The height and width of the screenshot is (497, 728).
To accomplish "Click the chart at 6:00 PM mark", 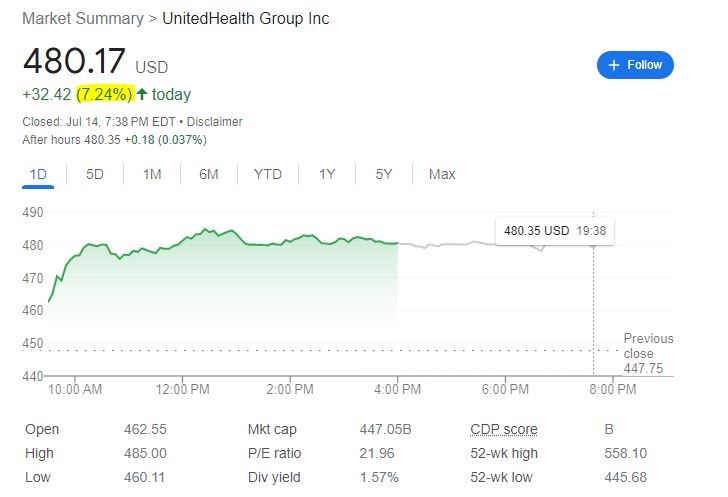I will [x=505, y=388].
